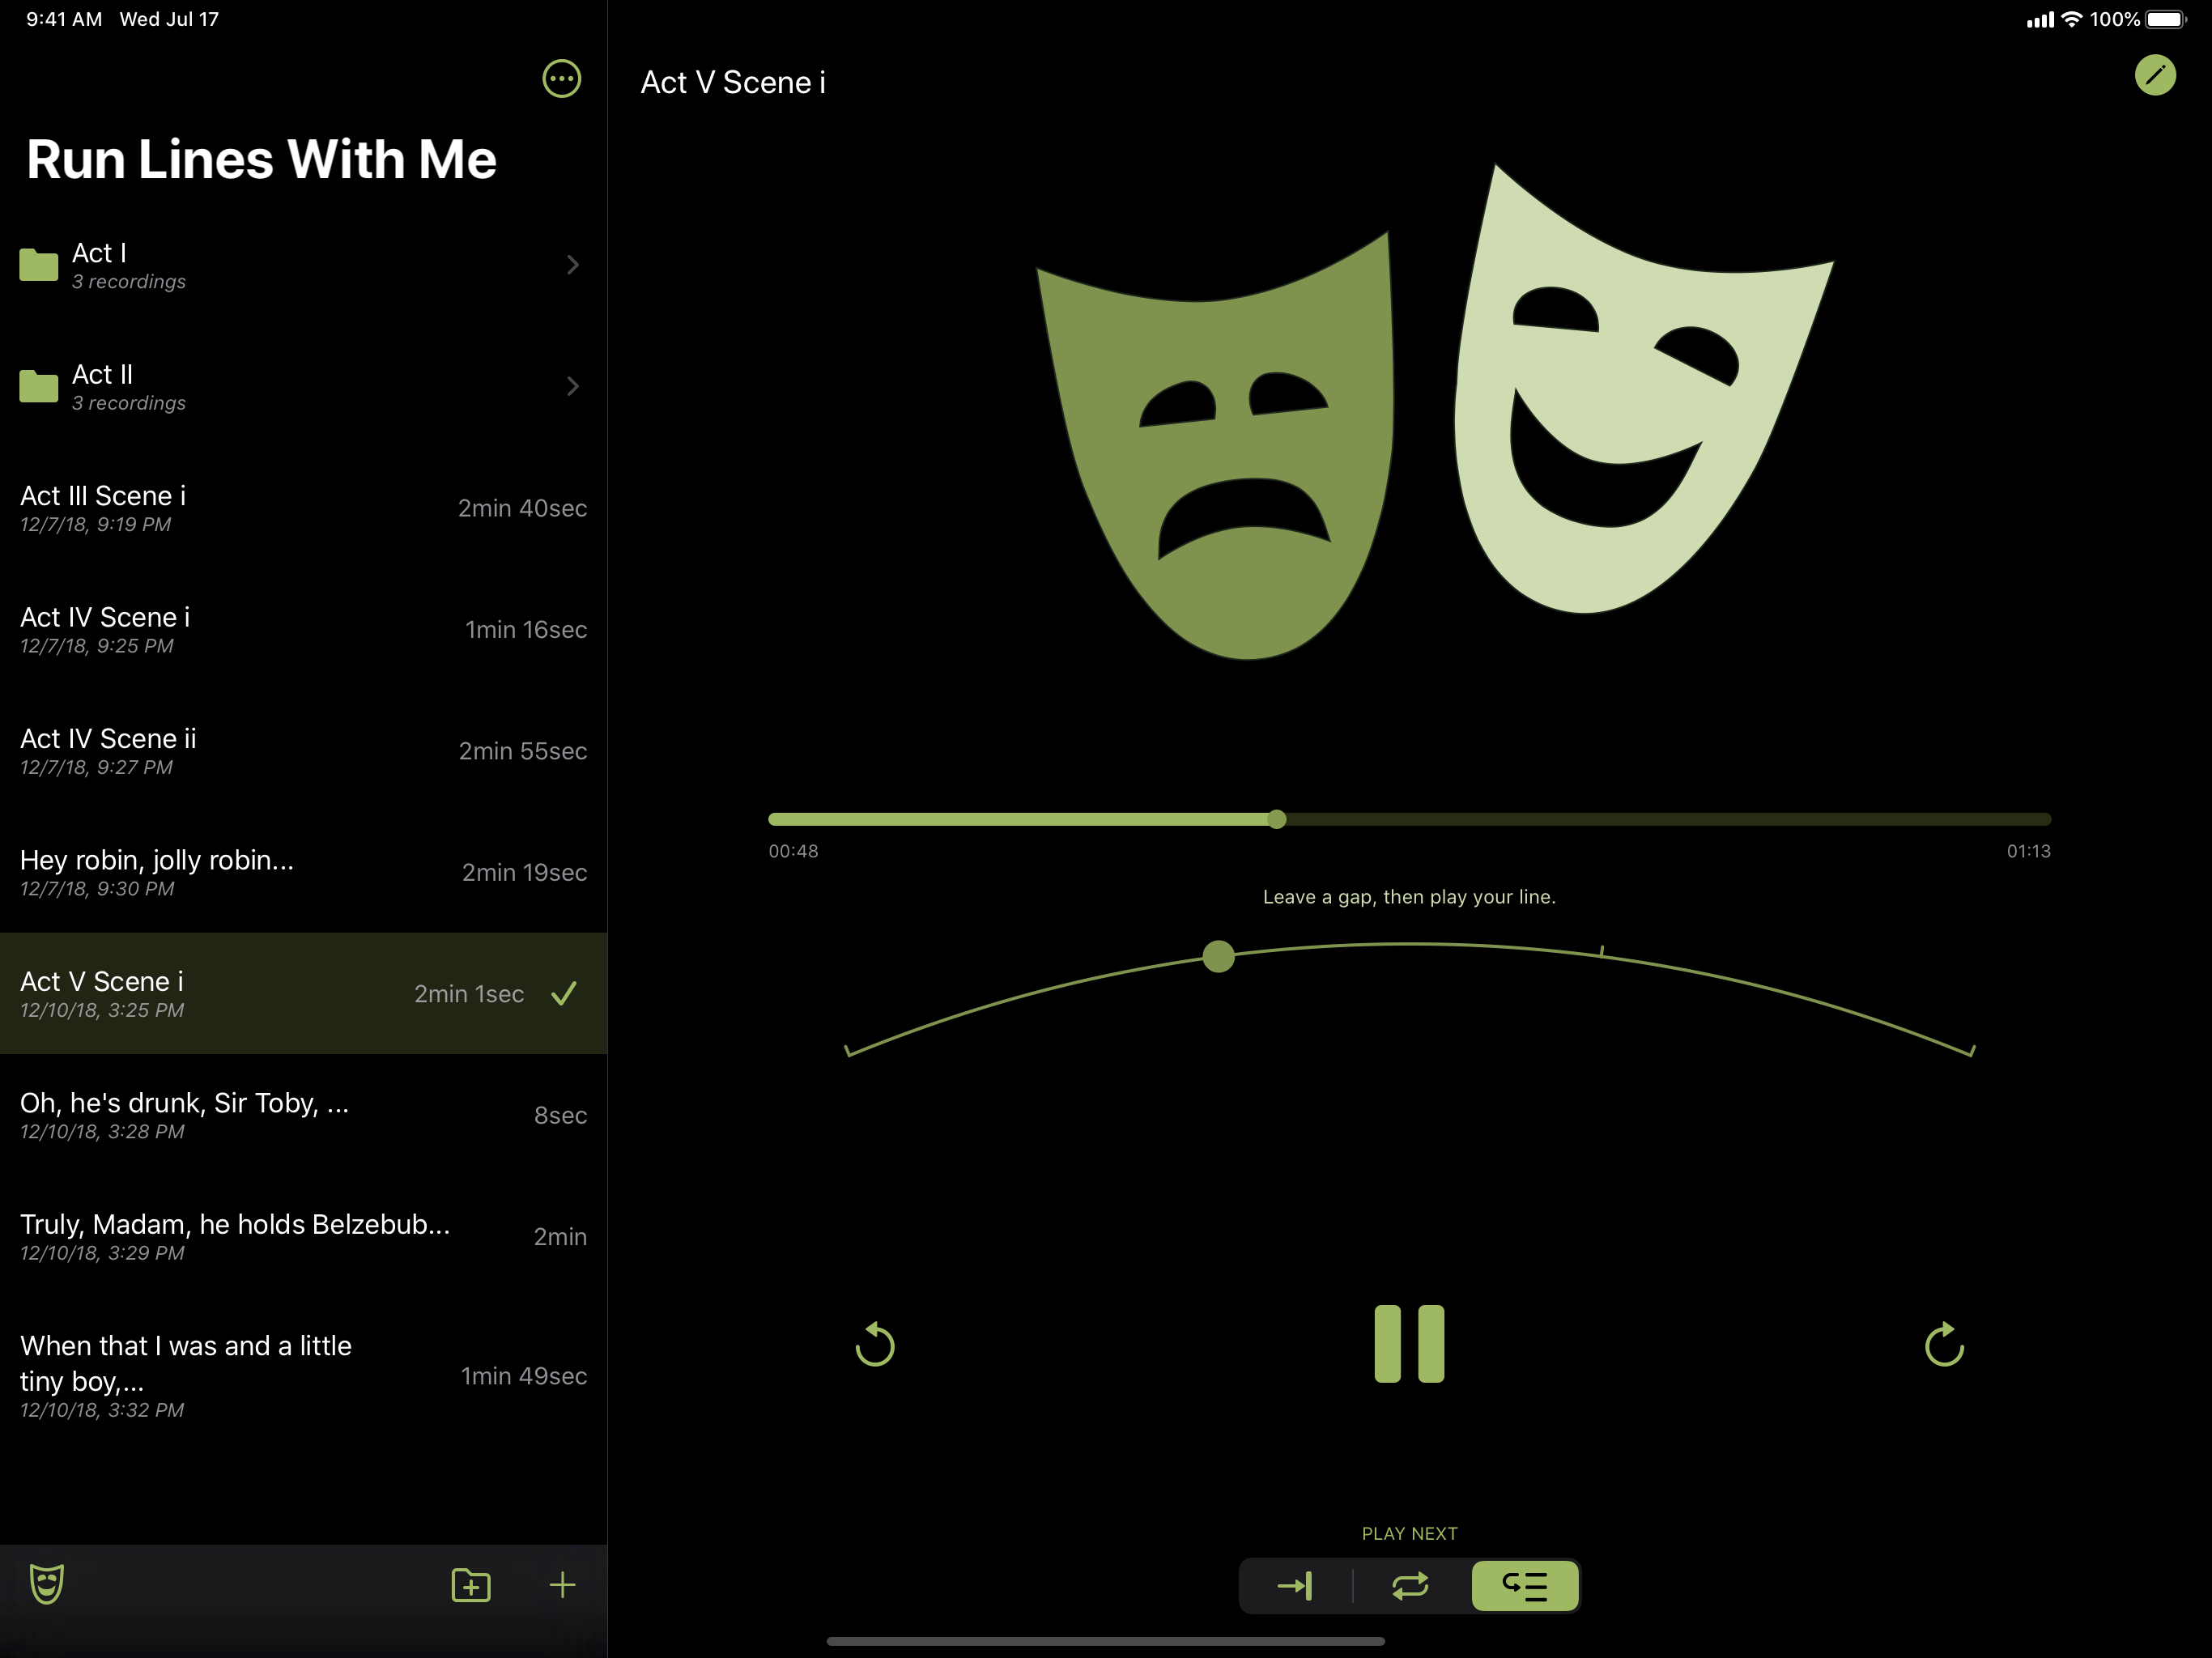Create a new folder with the folder-plus icon
This screenshot has height=1658, width=2212.
pos(470,1585)
